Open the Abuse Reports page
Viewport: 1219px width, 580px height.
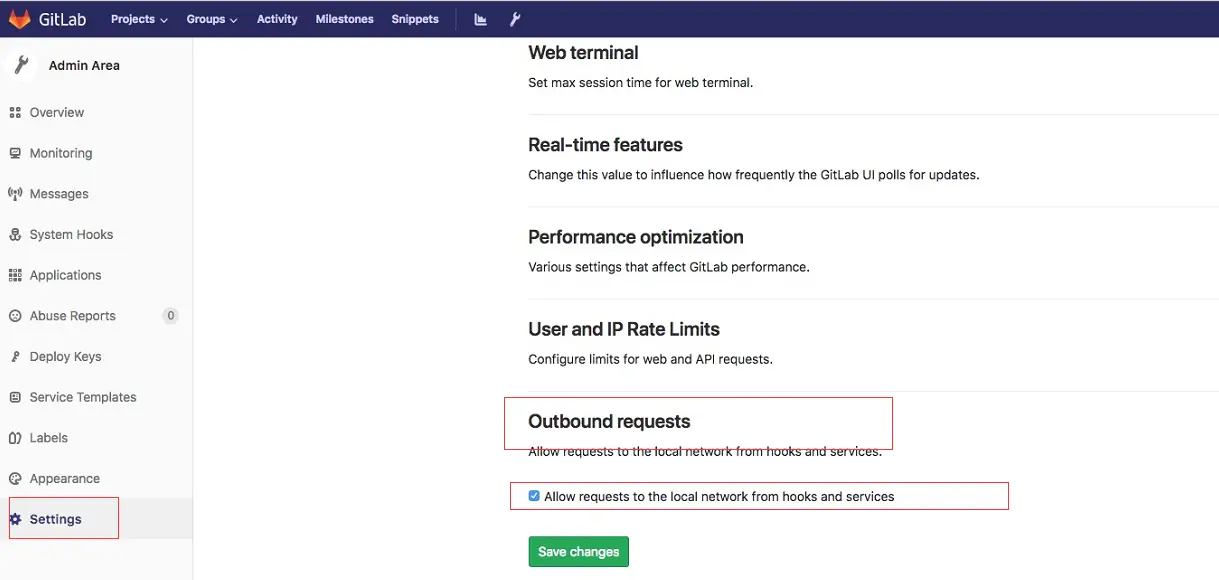pos(70,315)
